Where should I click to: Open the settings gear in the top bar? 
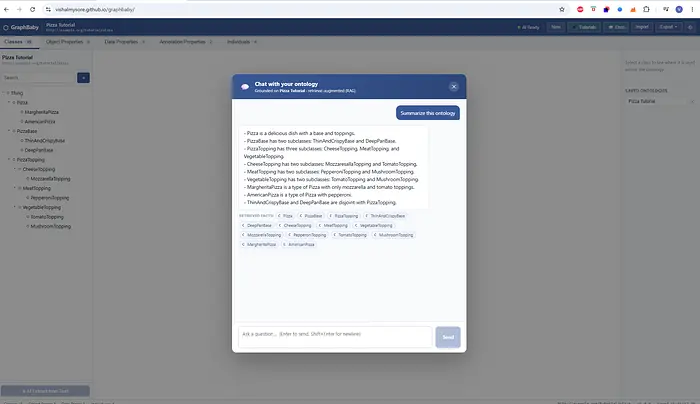[x=690, y=27]
